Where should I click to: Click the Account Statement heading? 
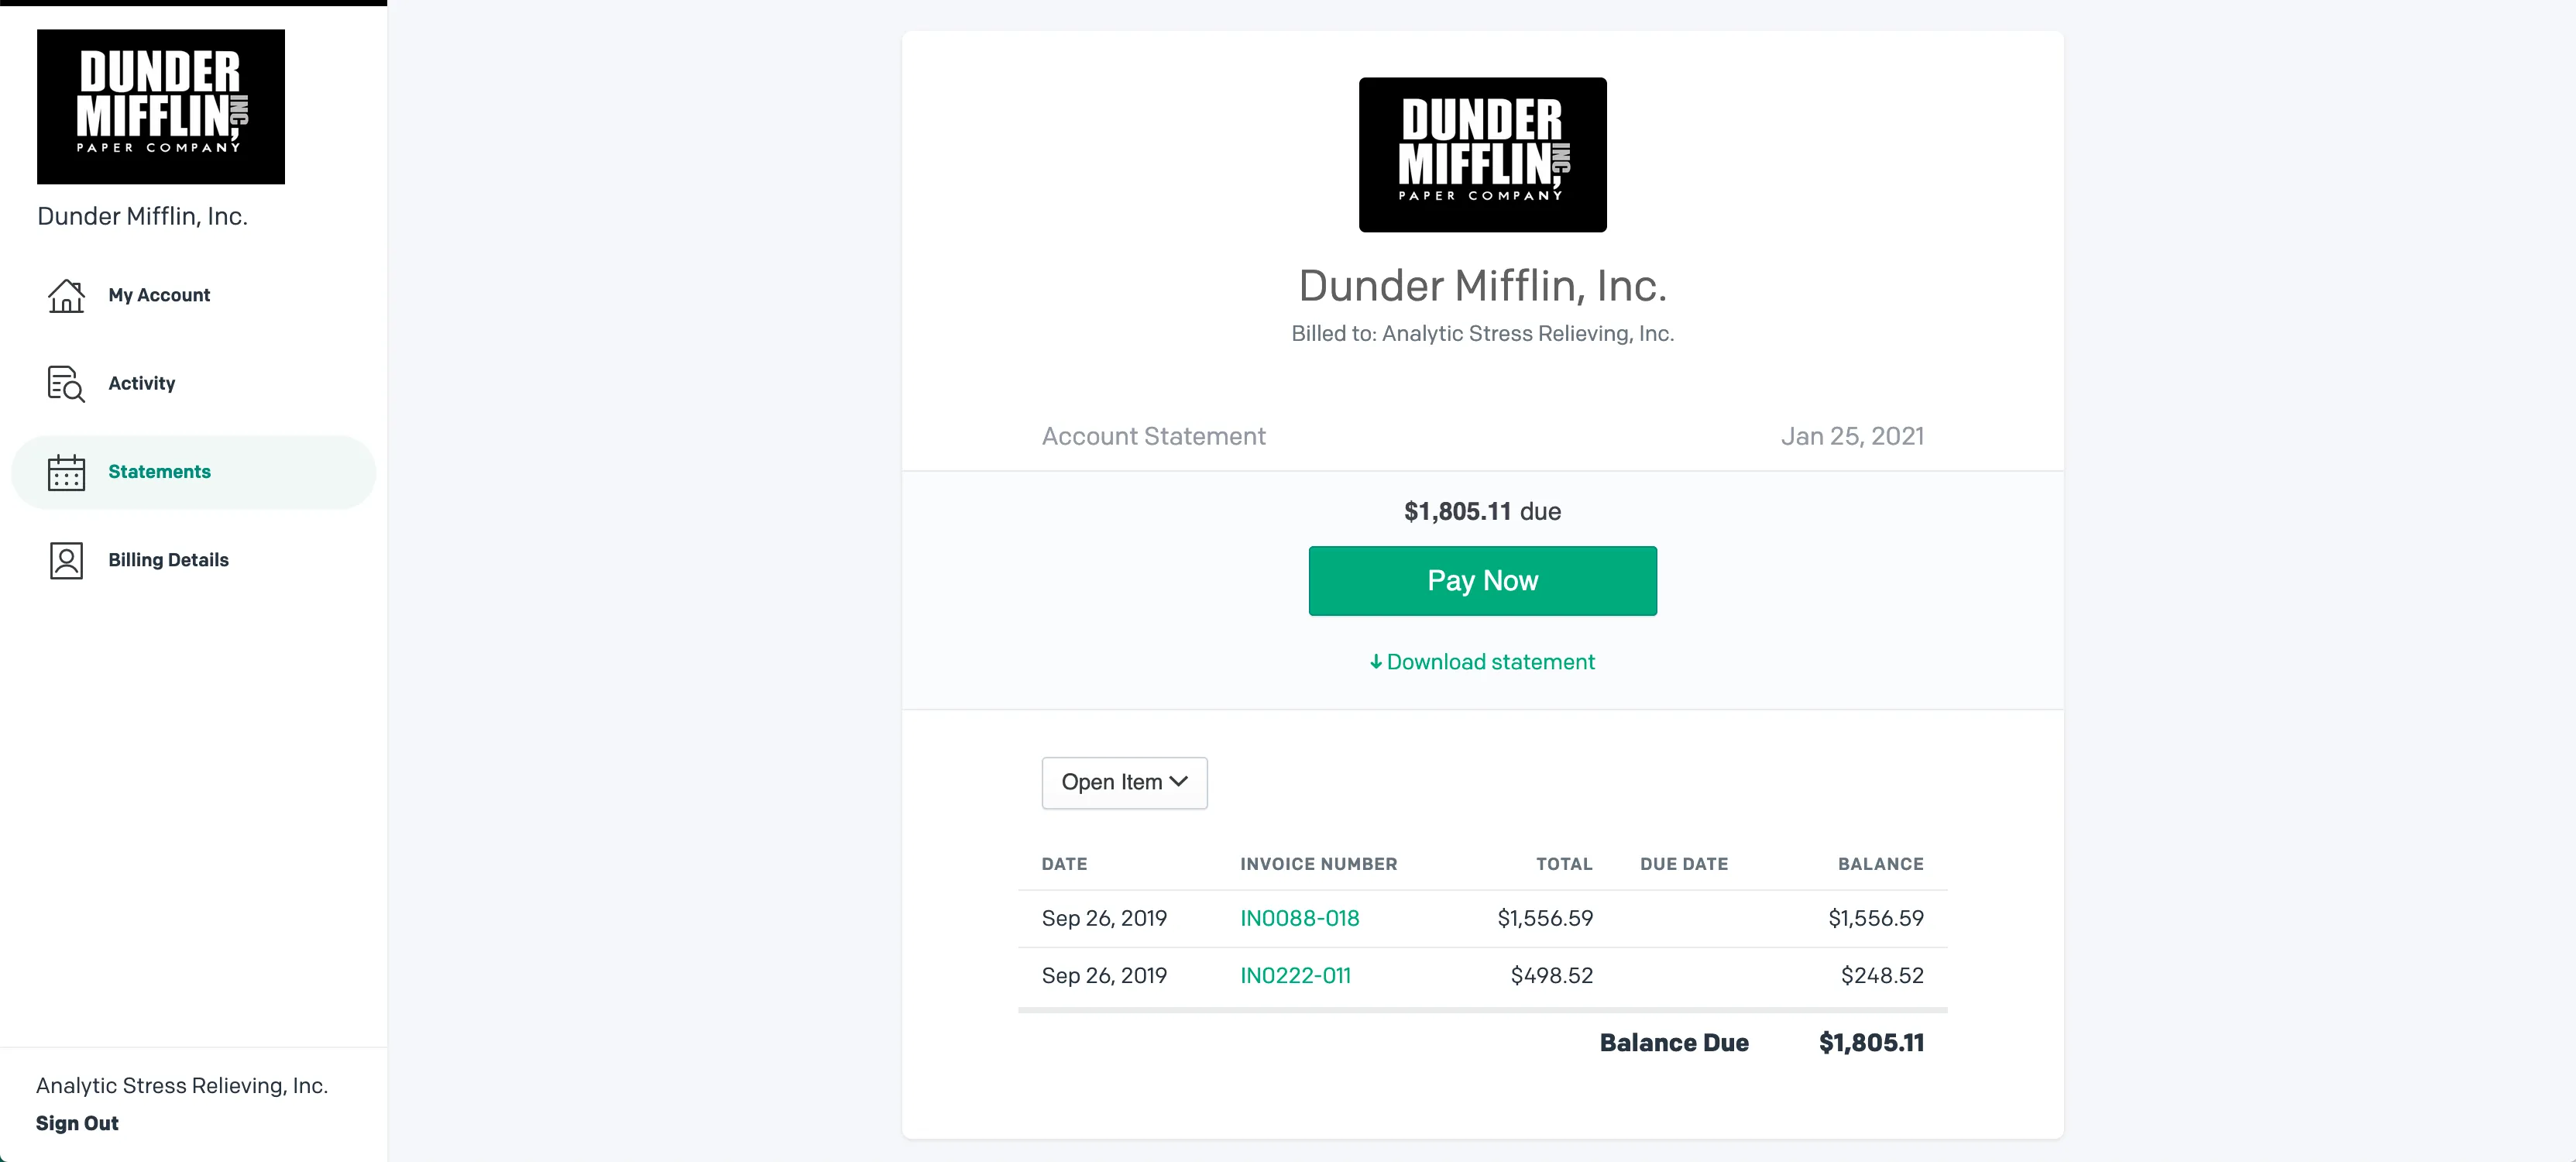click(x=1153, y=436)
